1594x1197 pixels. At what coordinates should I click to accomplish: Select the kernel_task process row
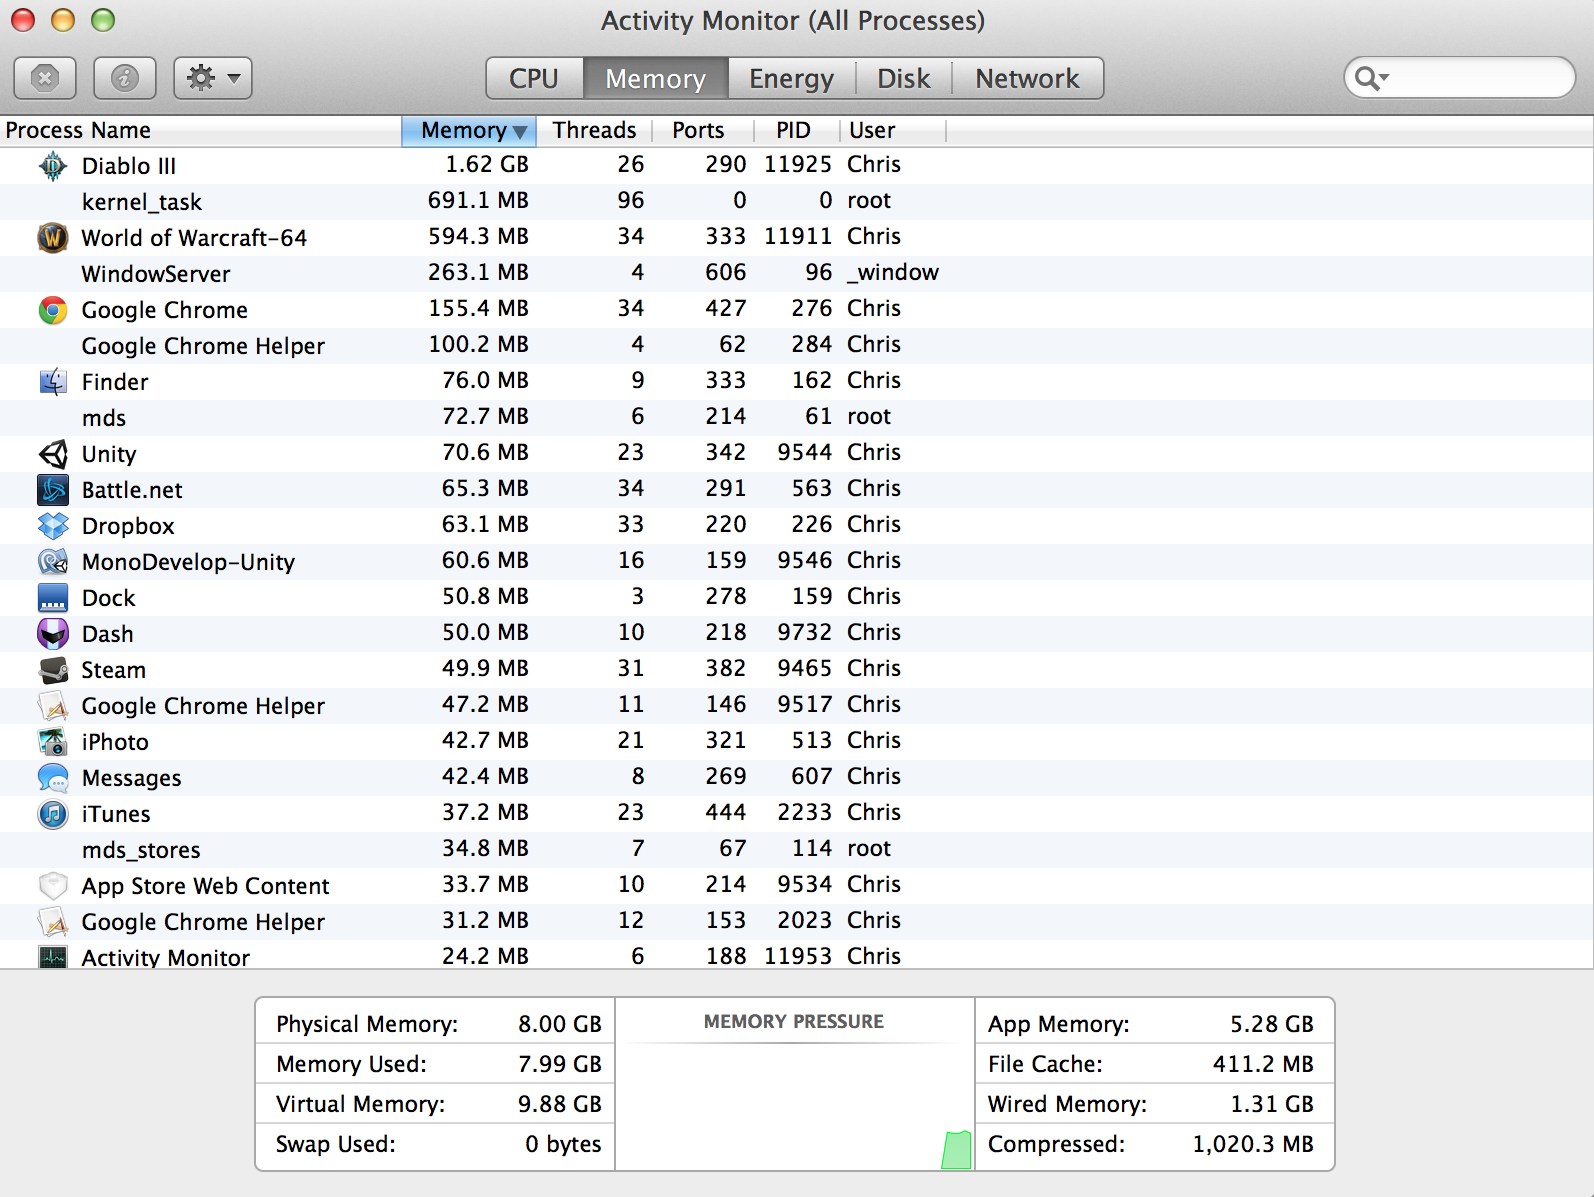[x=796, y=201]
